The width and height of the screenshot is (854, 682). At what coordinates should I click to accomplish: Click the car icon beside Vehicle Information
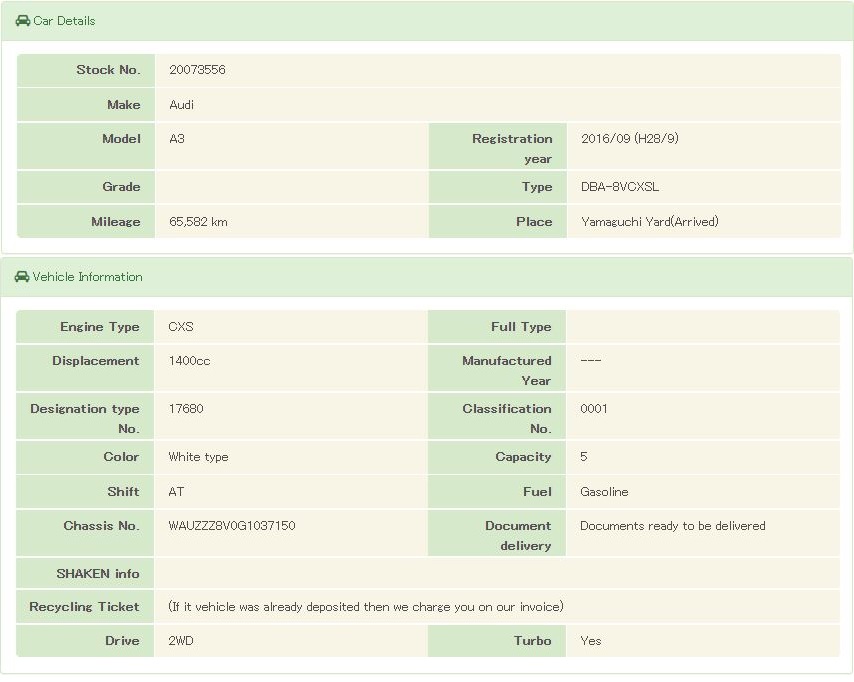coord(22,277)
